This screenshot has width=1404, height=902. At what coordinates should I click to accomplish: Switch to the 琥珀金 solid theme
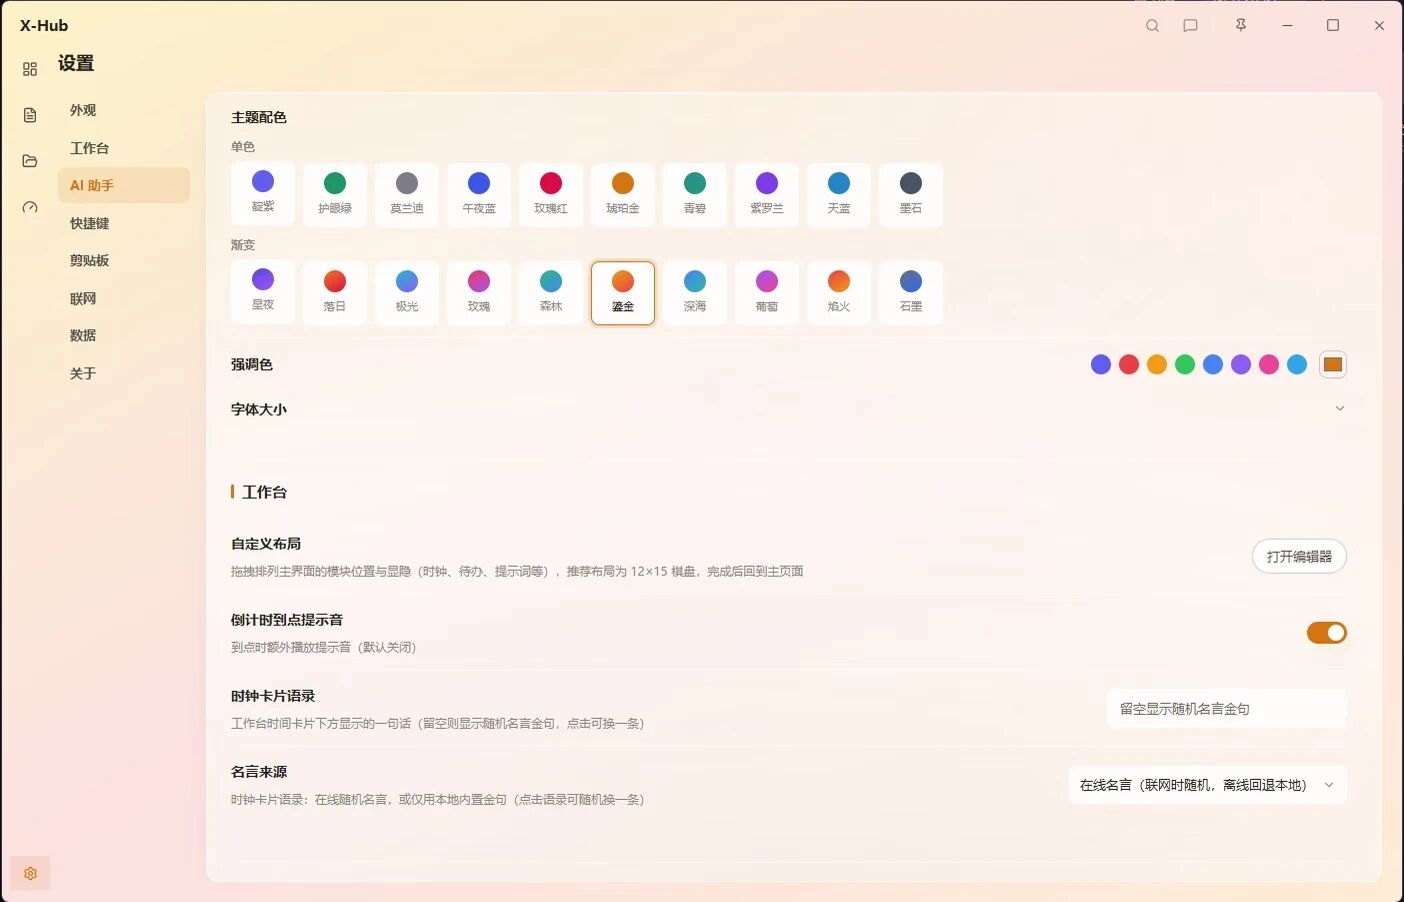click(623, 194)
